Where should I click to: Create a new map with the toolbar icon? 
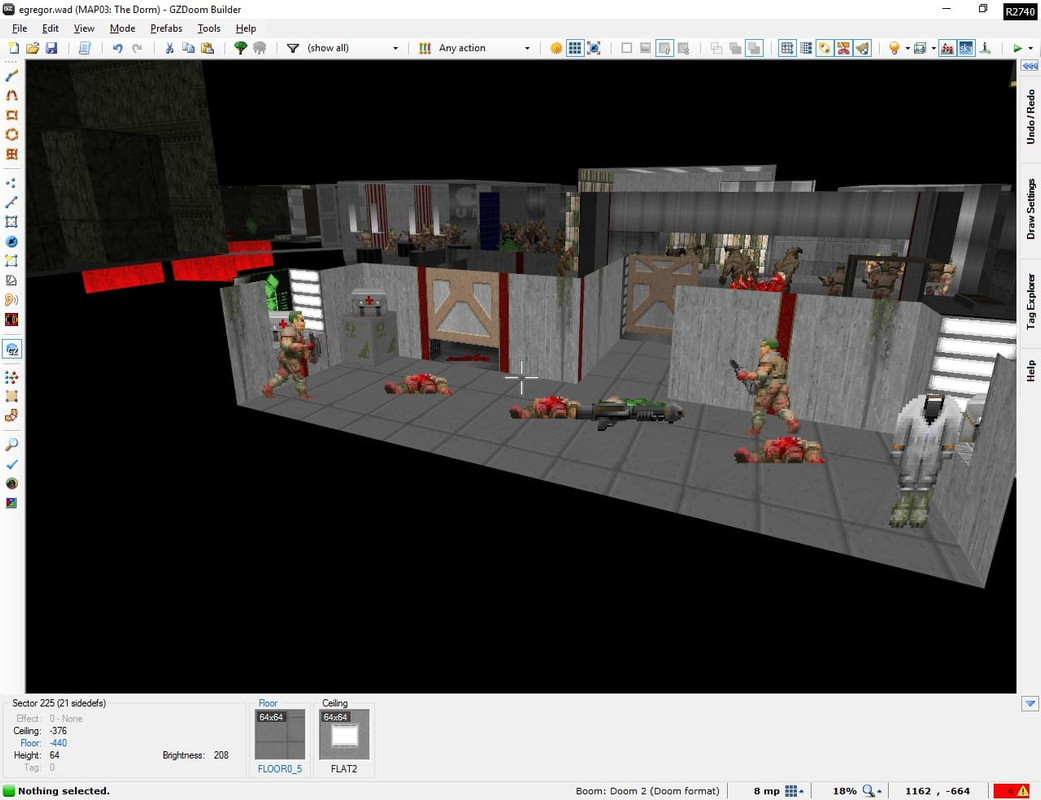(x=13, y=48)
